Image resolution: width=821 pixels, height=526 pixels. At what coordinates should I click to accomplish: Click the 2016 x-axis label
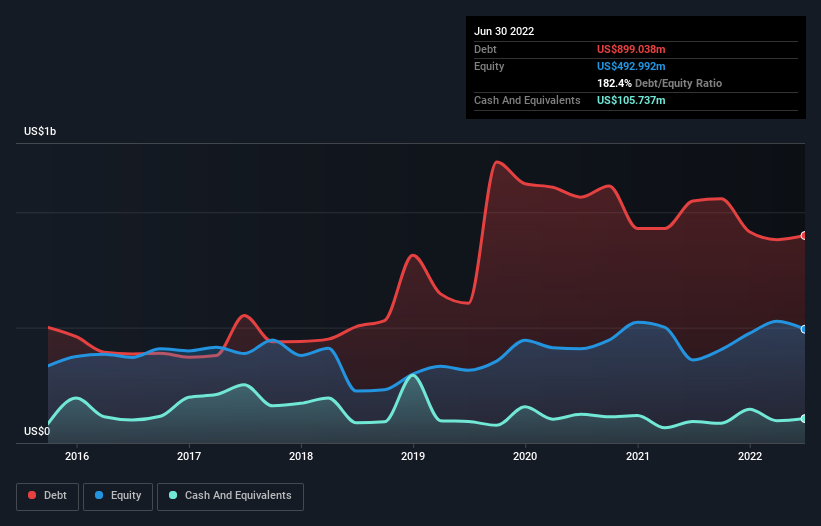pyautogui.click(x=77, y=456)
